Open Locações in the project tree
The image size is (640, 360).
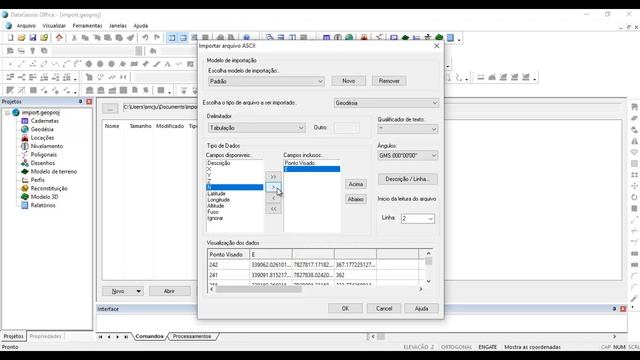tap(42, 138)
